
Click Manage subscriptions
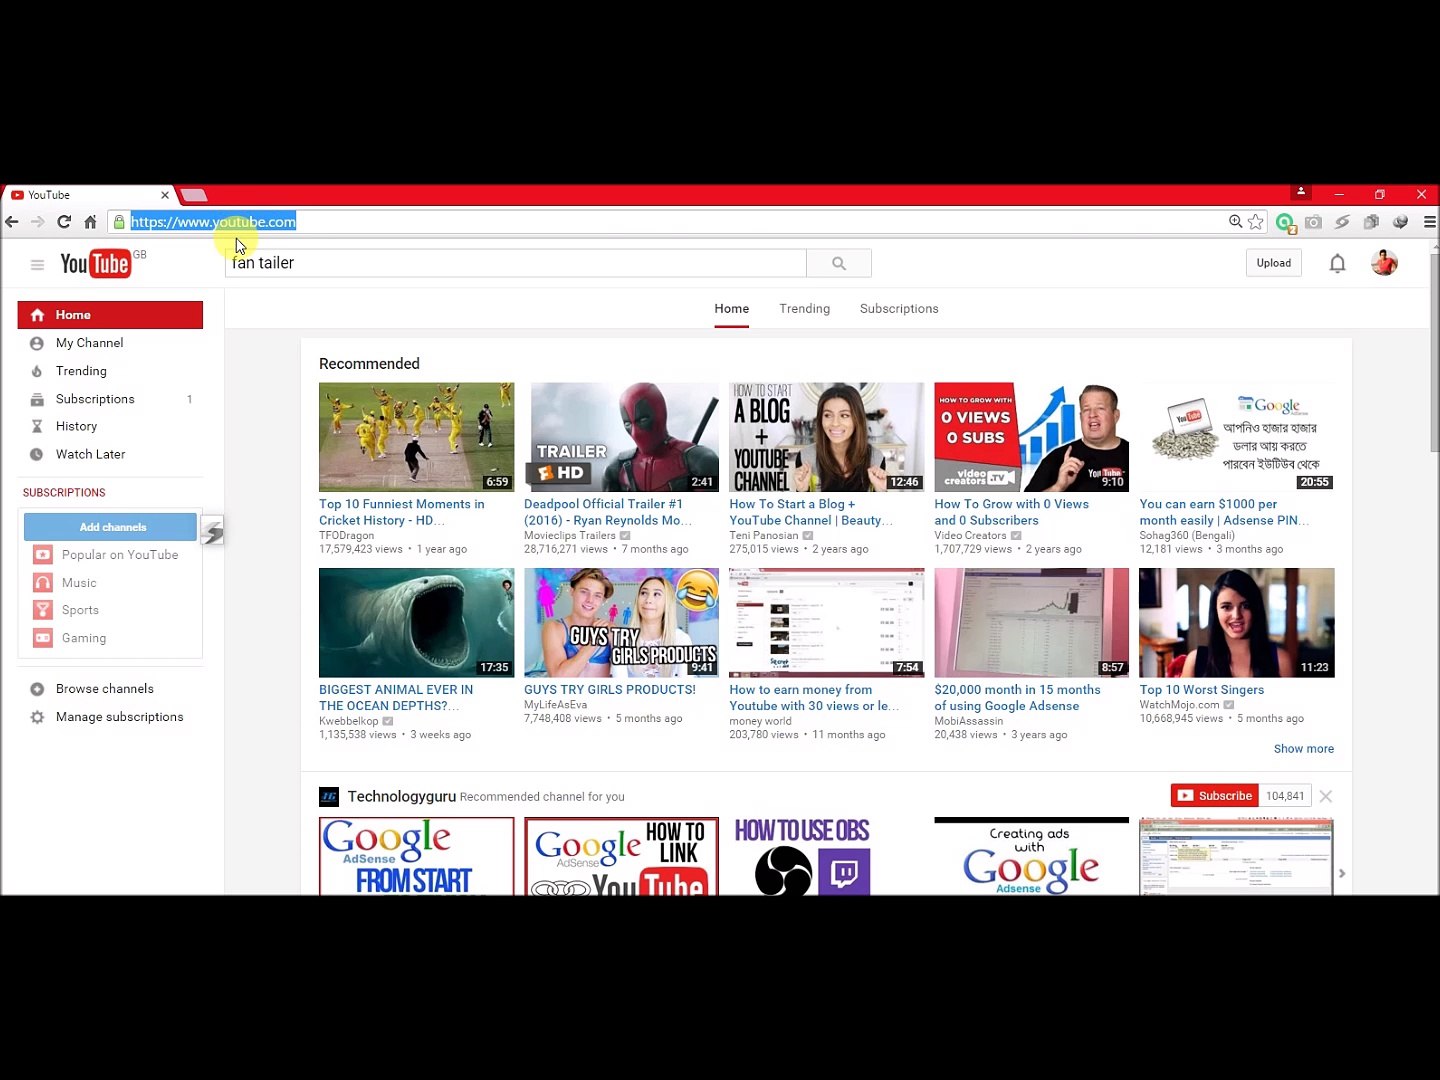tap(119, 717)
